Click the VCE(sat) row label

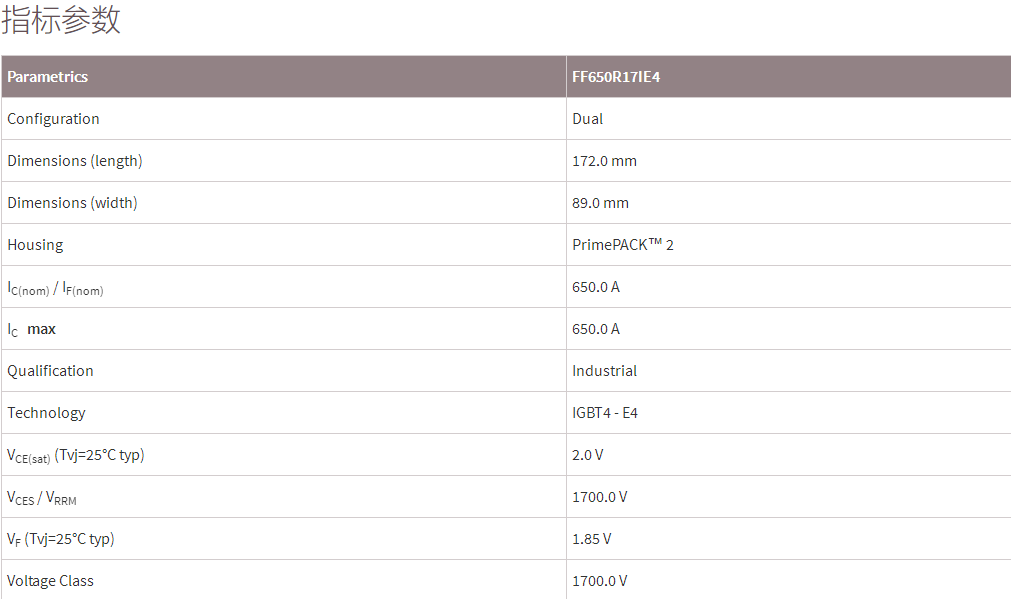[x=76, y=456]
